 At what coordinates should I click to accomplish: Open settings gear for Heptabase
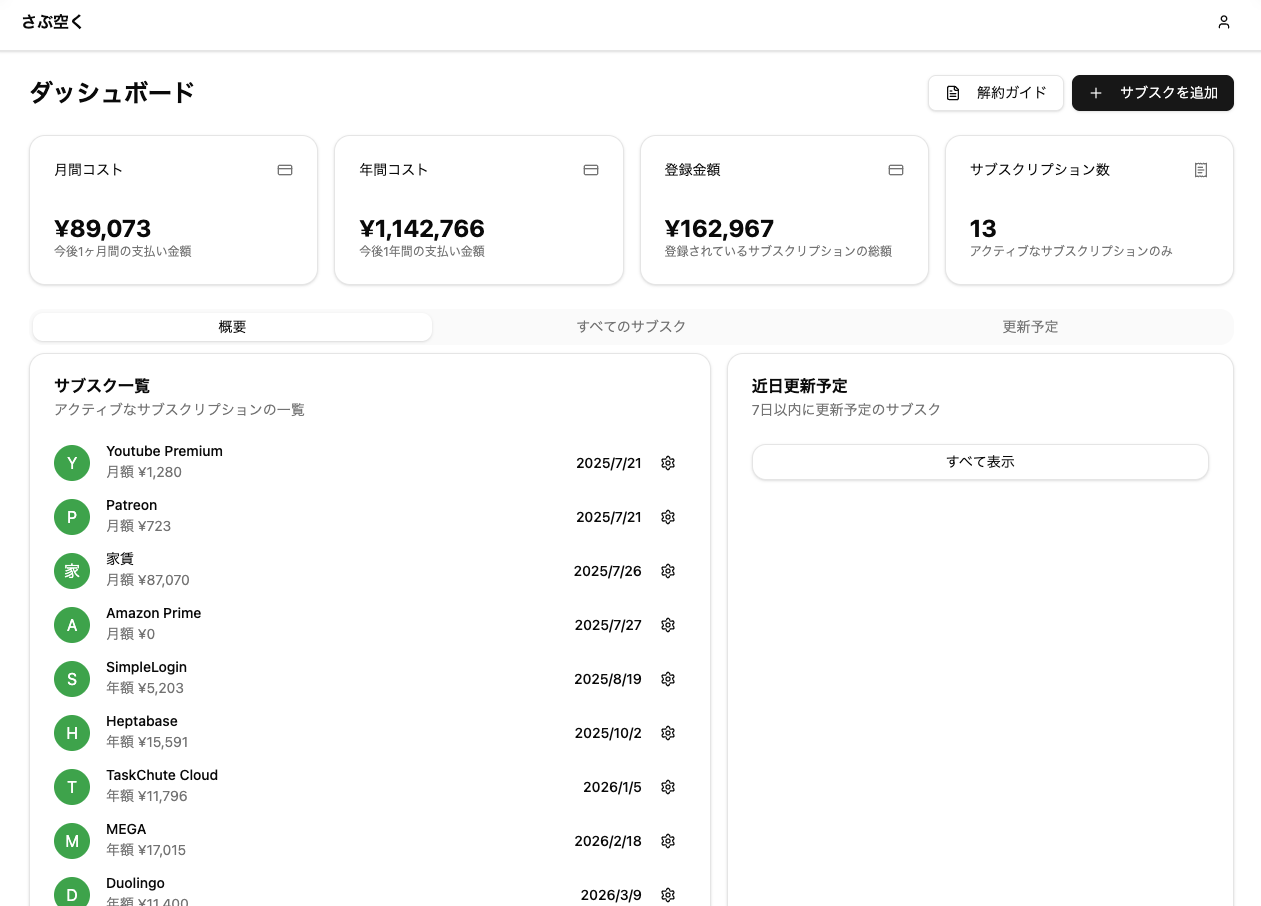click(668, 733)
